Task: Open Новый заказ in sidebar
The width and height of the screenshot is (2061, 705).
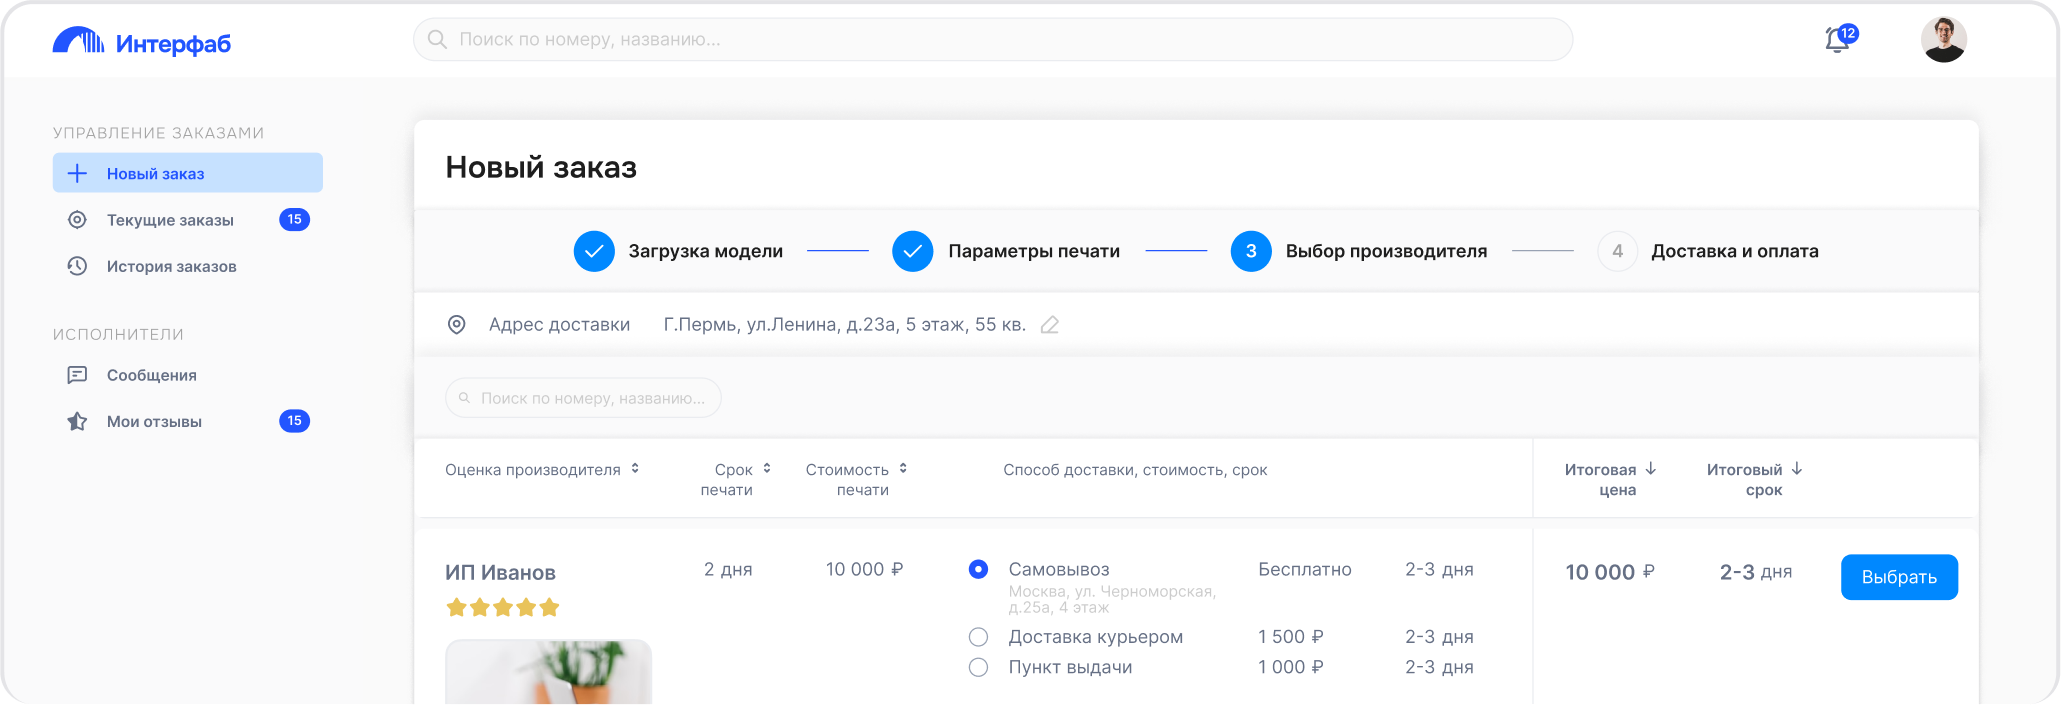Action: click(x=188, y=173)
